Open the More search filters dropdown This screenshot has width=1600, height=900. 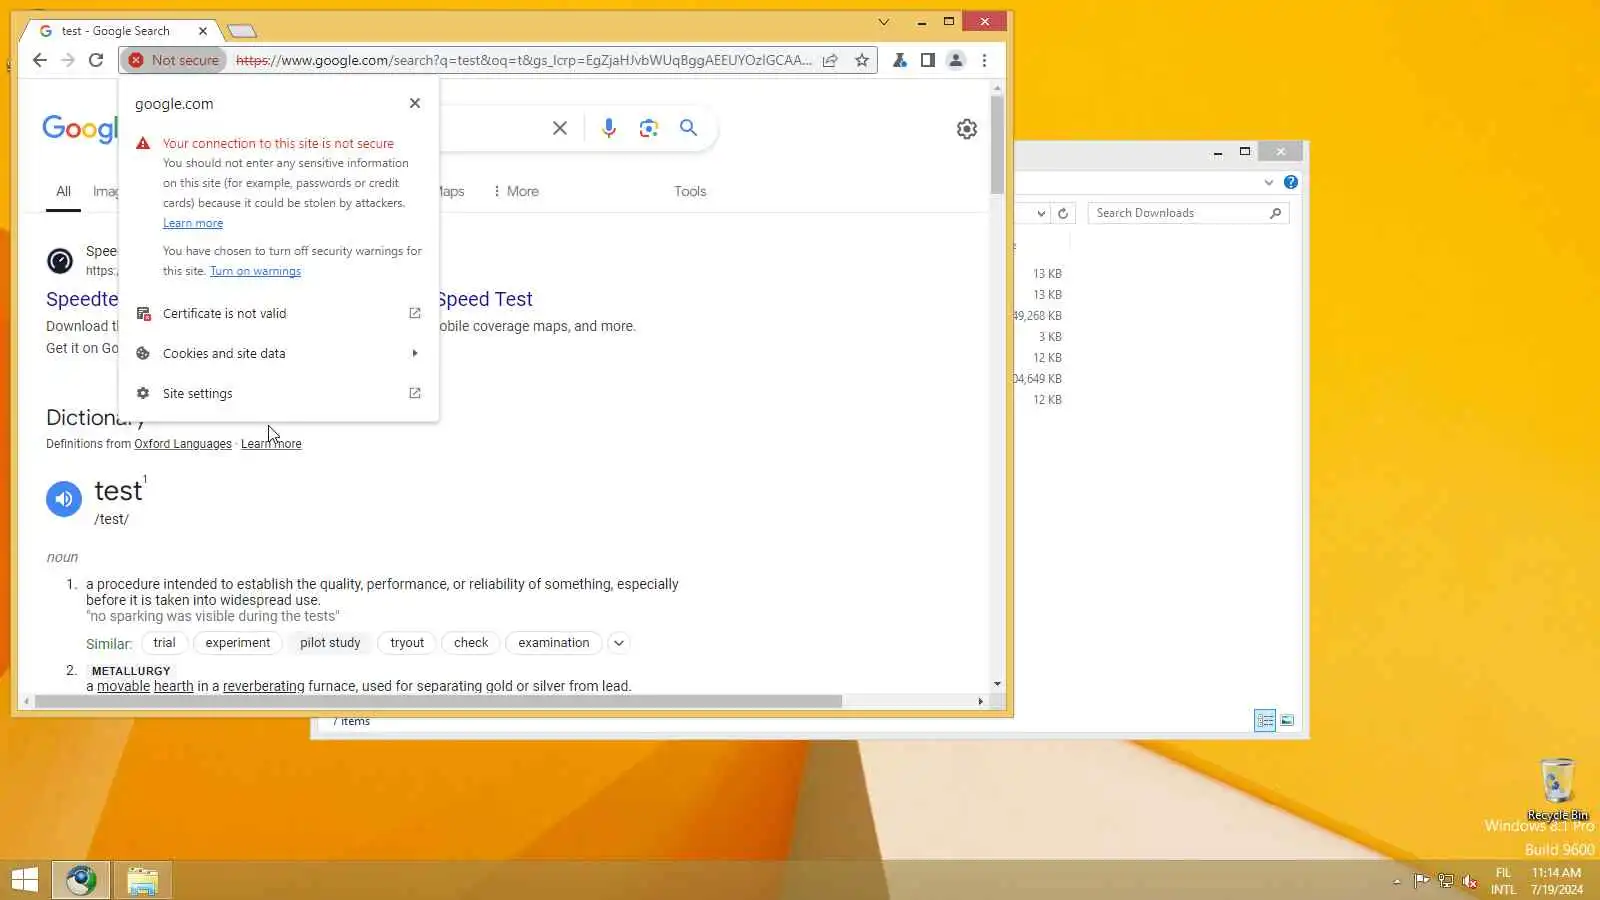[516, 191]
